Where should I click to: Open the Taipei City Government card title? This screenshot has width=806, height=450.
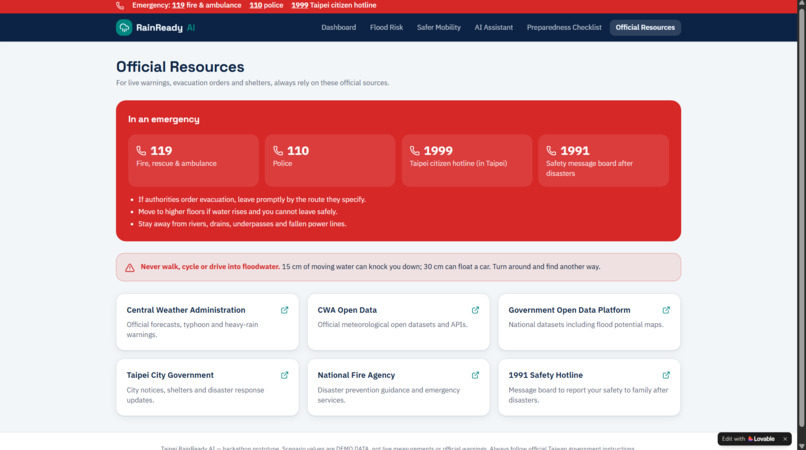pyautogui.click(x=170, y=375)
